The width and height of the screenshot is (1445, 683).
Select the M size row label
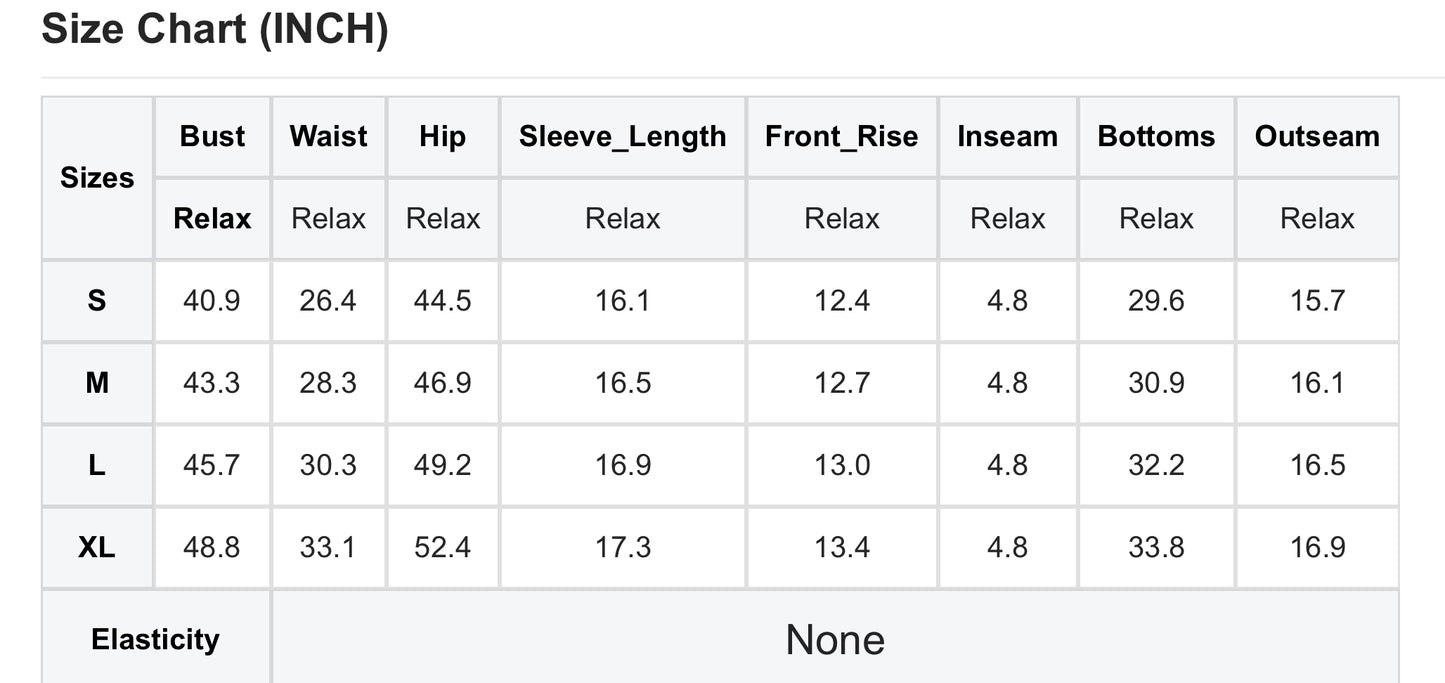coord(97,383)
